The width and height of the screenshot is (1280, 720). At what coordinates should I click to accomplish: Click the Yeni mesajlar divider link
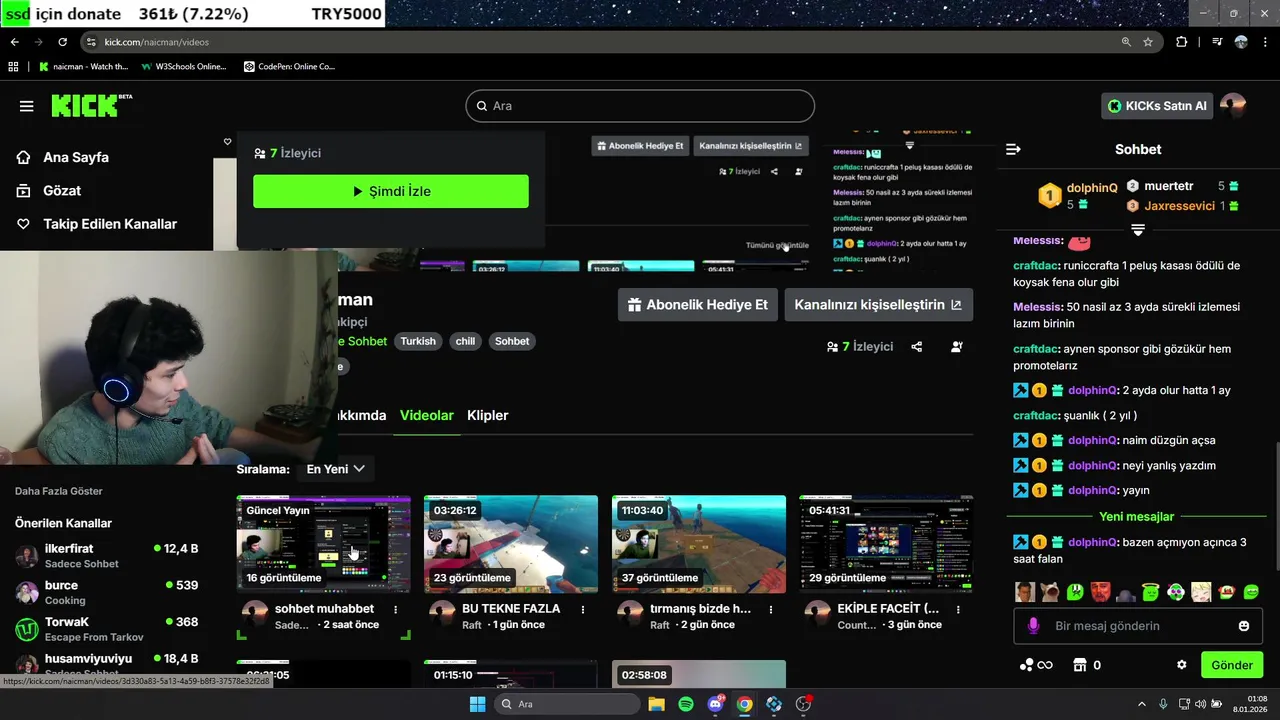pyautogui.click(x=1137, y=517)
